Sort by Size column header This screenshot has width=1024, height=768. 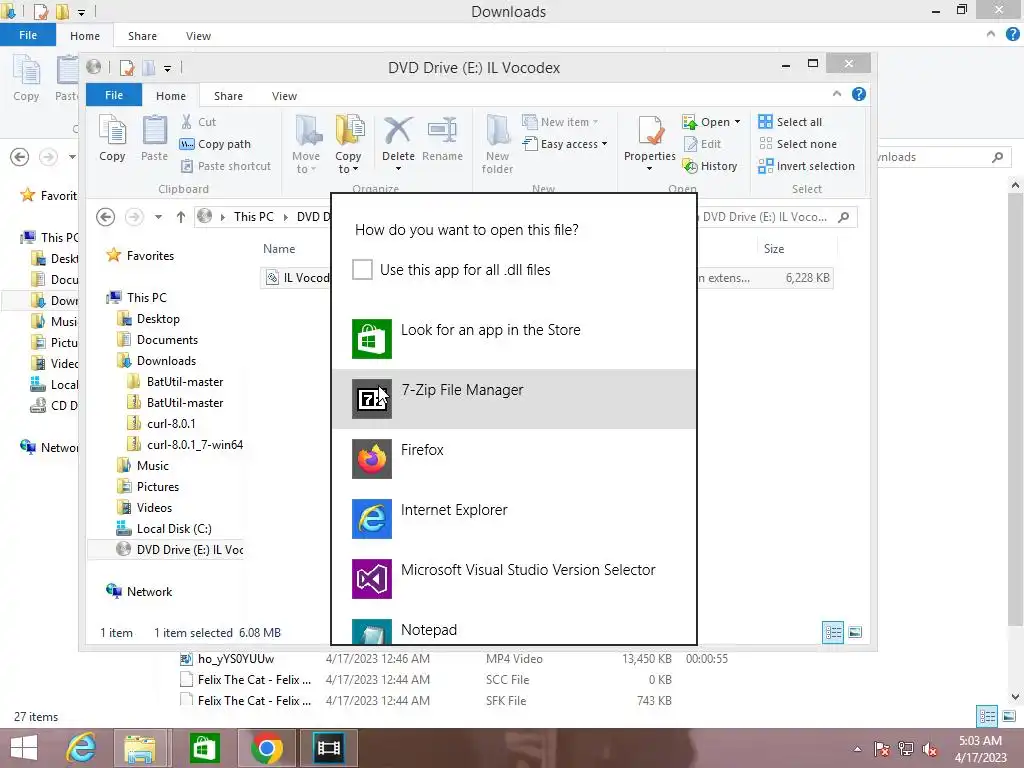774,249
